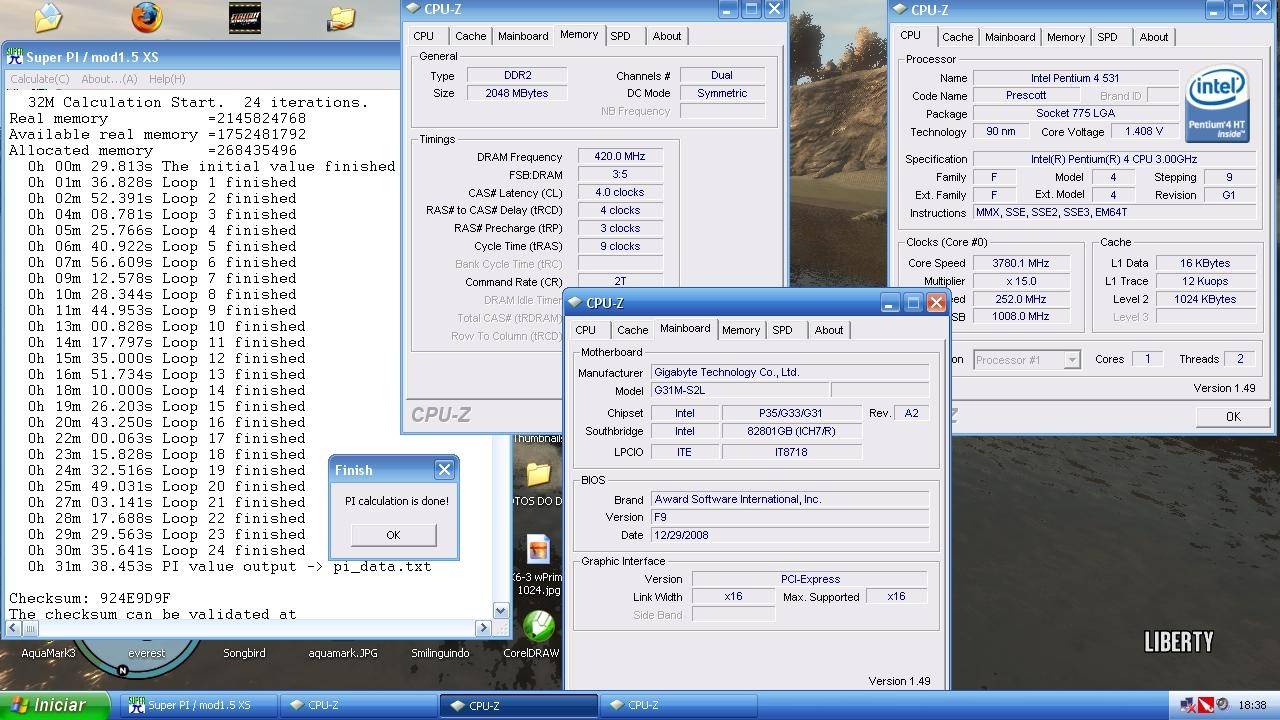Viewport: 1280px width, 720px height.
Task: Open the Help(H) menu in Super PI
Action: pos(167,79)
